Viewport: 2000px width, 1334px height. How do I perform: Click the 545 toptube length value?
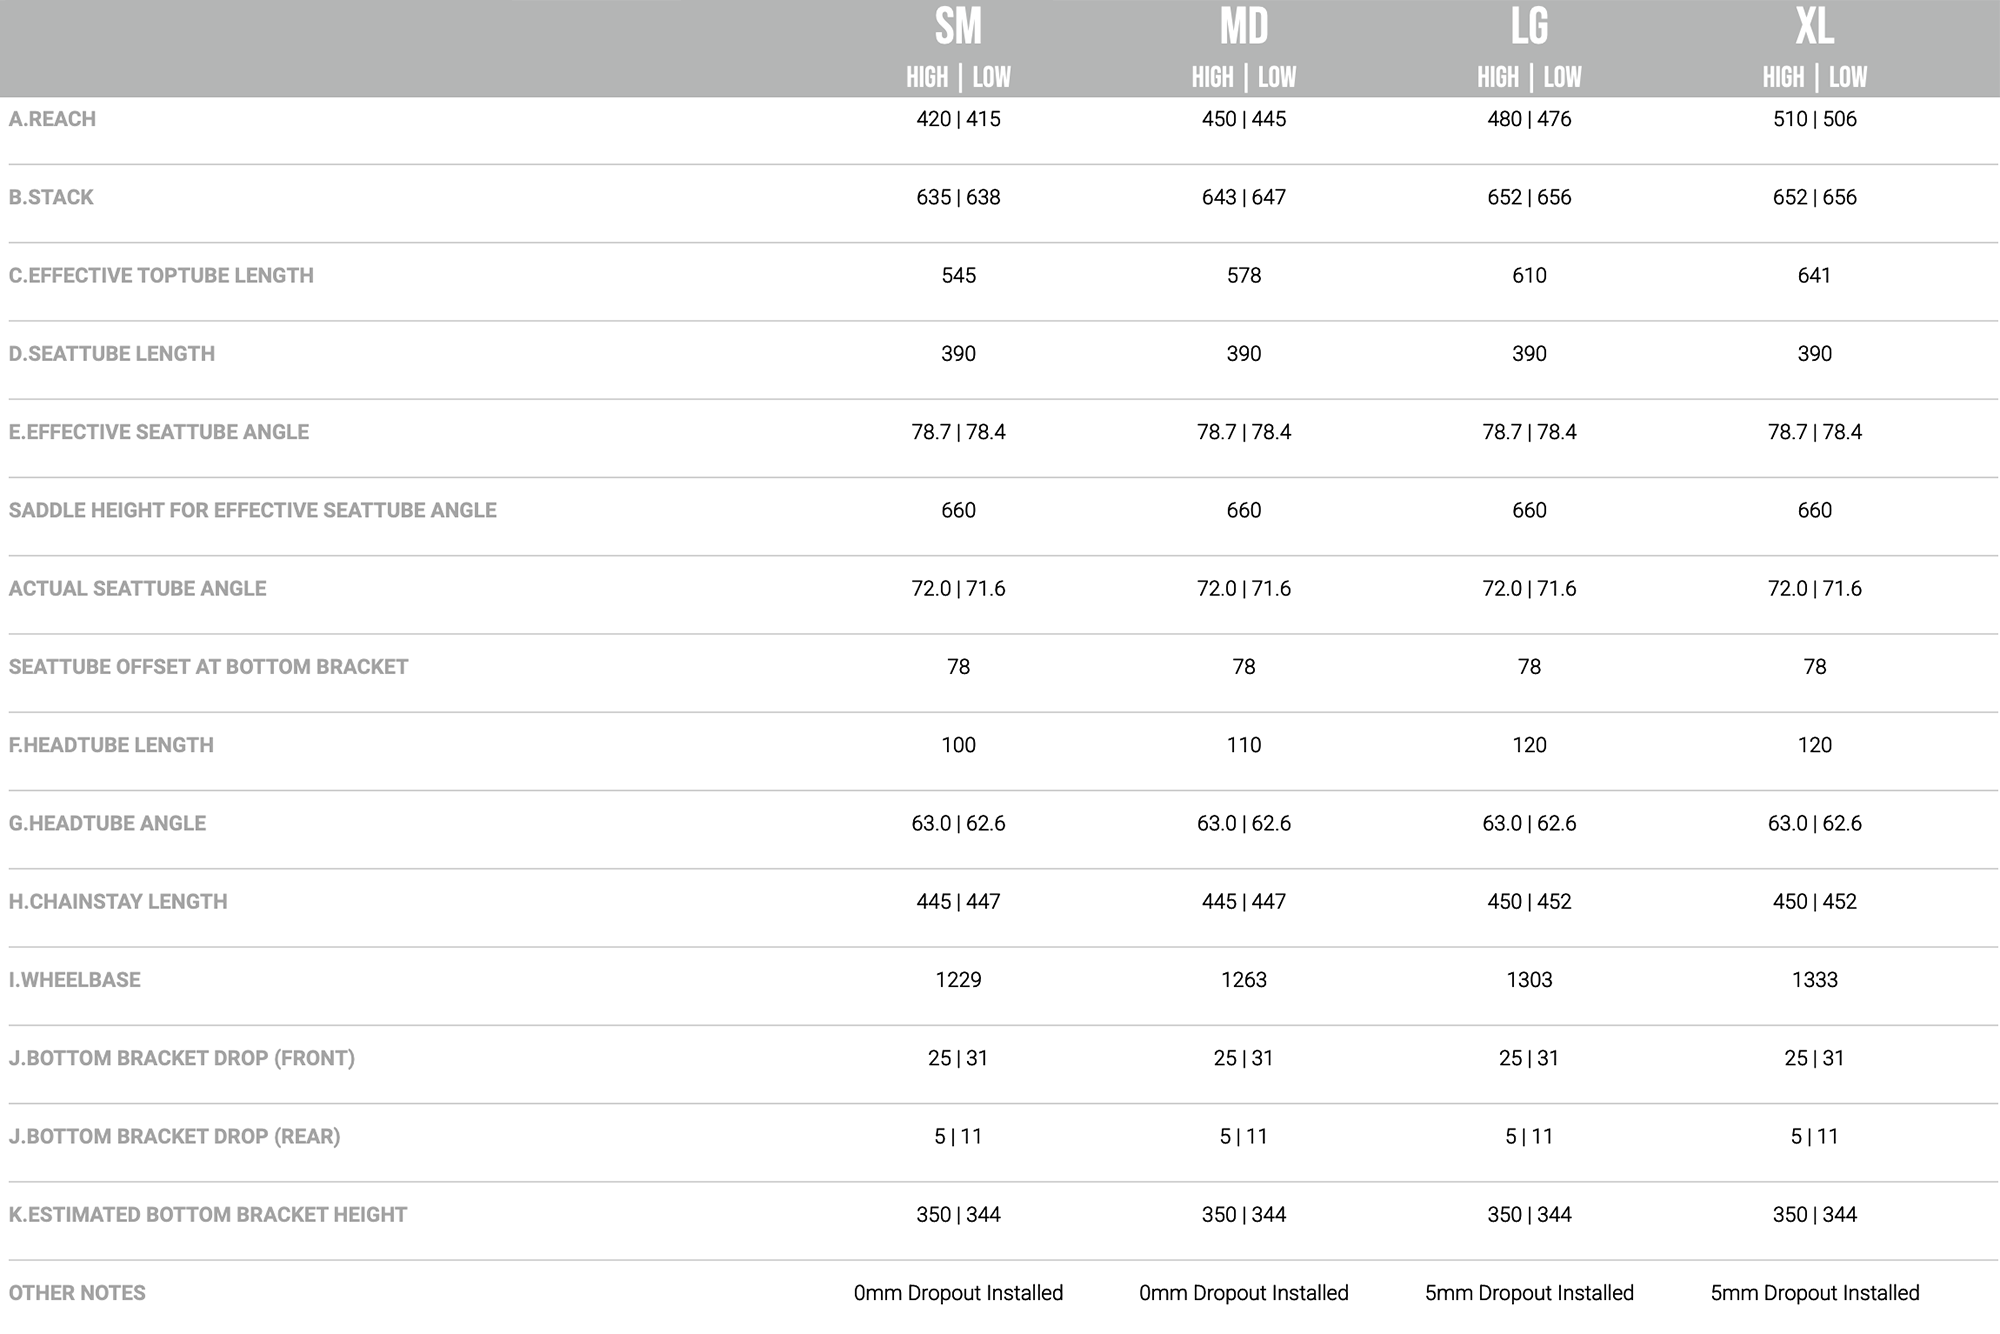tap(958, 275)
